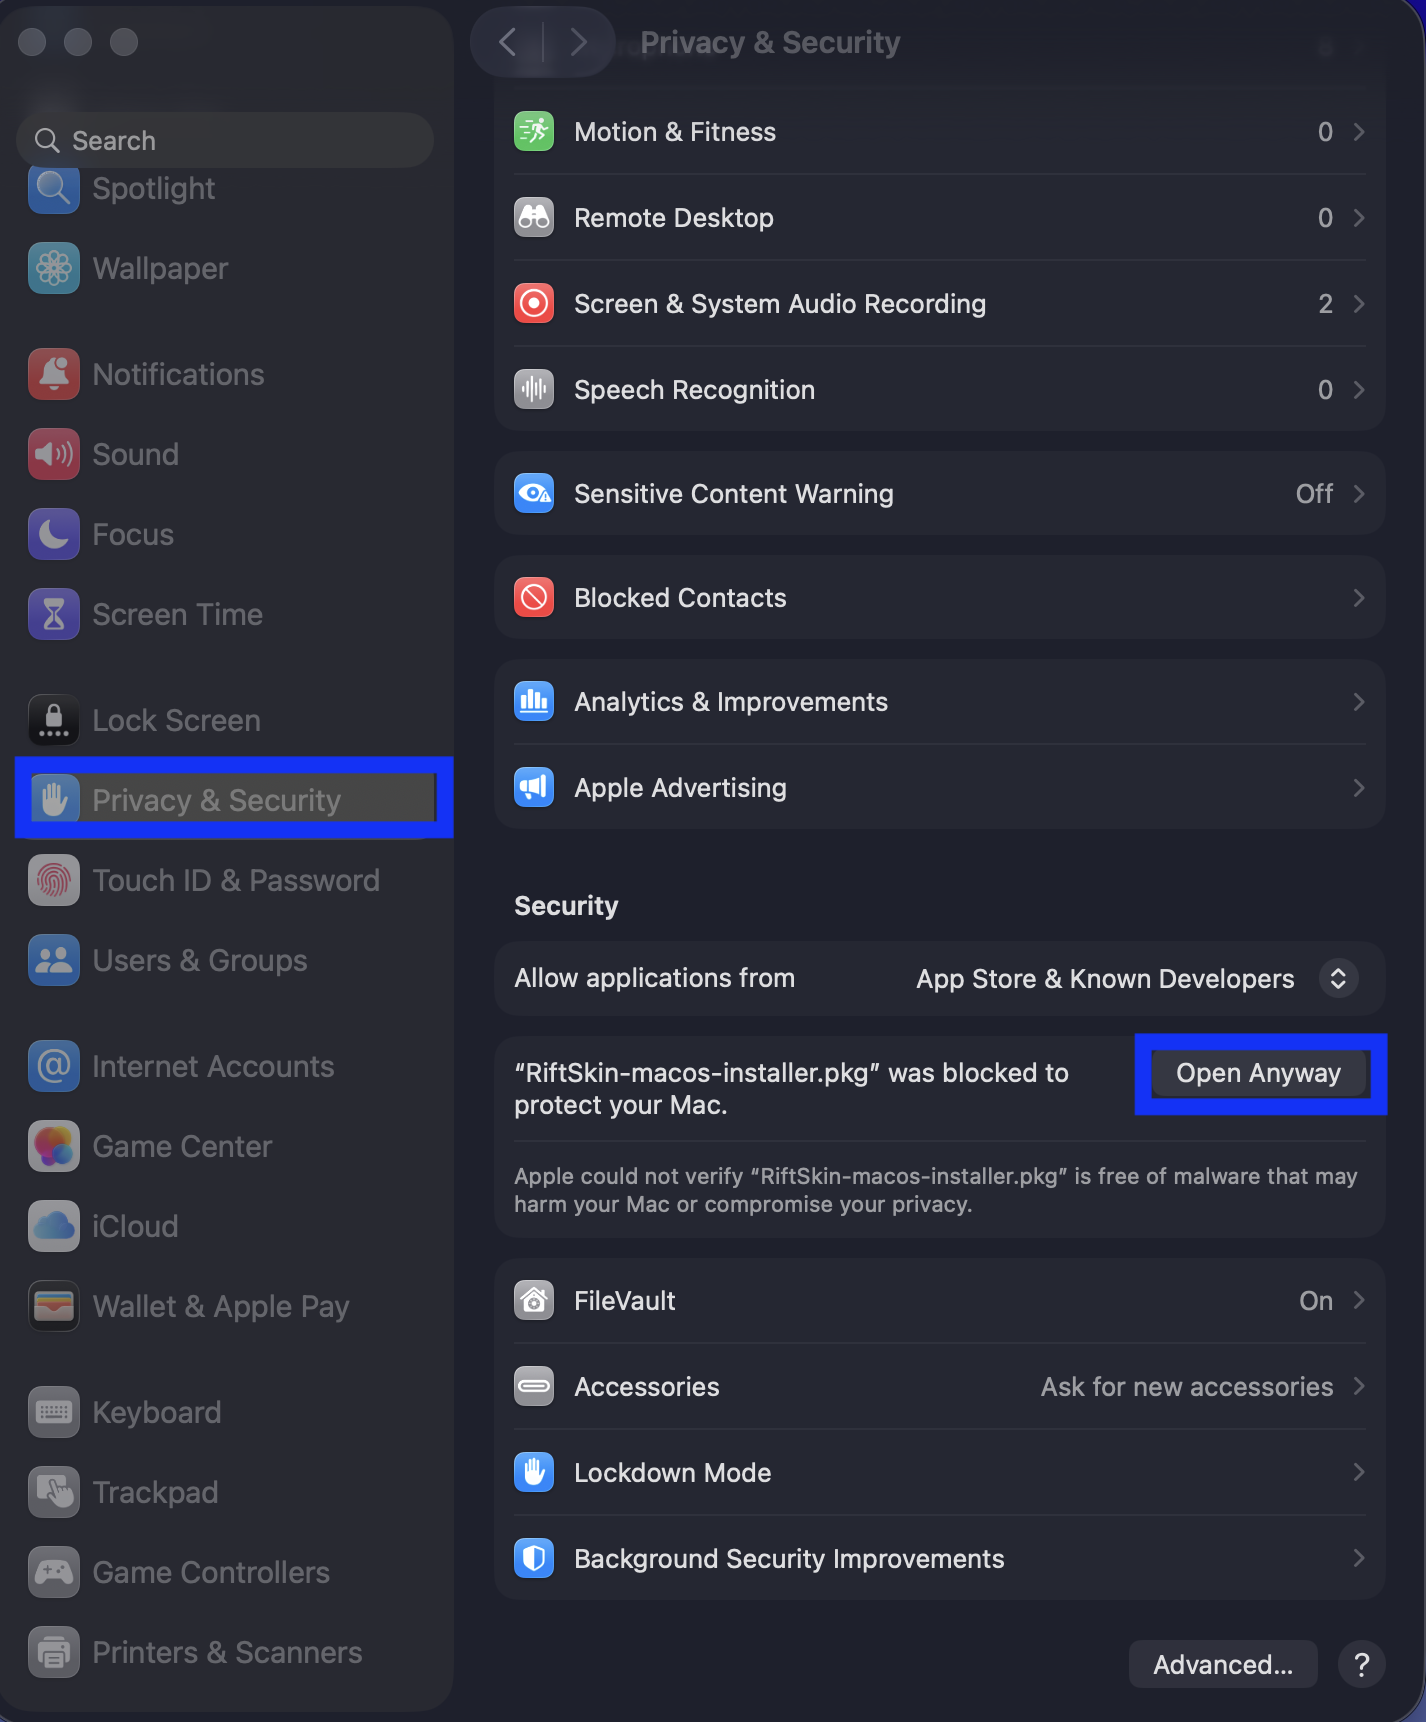Expand Speech Recognition row chevron
The width and height of the screenshot is (1426, 1722).
tap(1359, 390)
